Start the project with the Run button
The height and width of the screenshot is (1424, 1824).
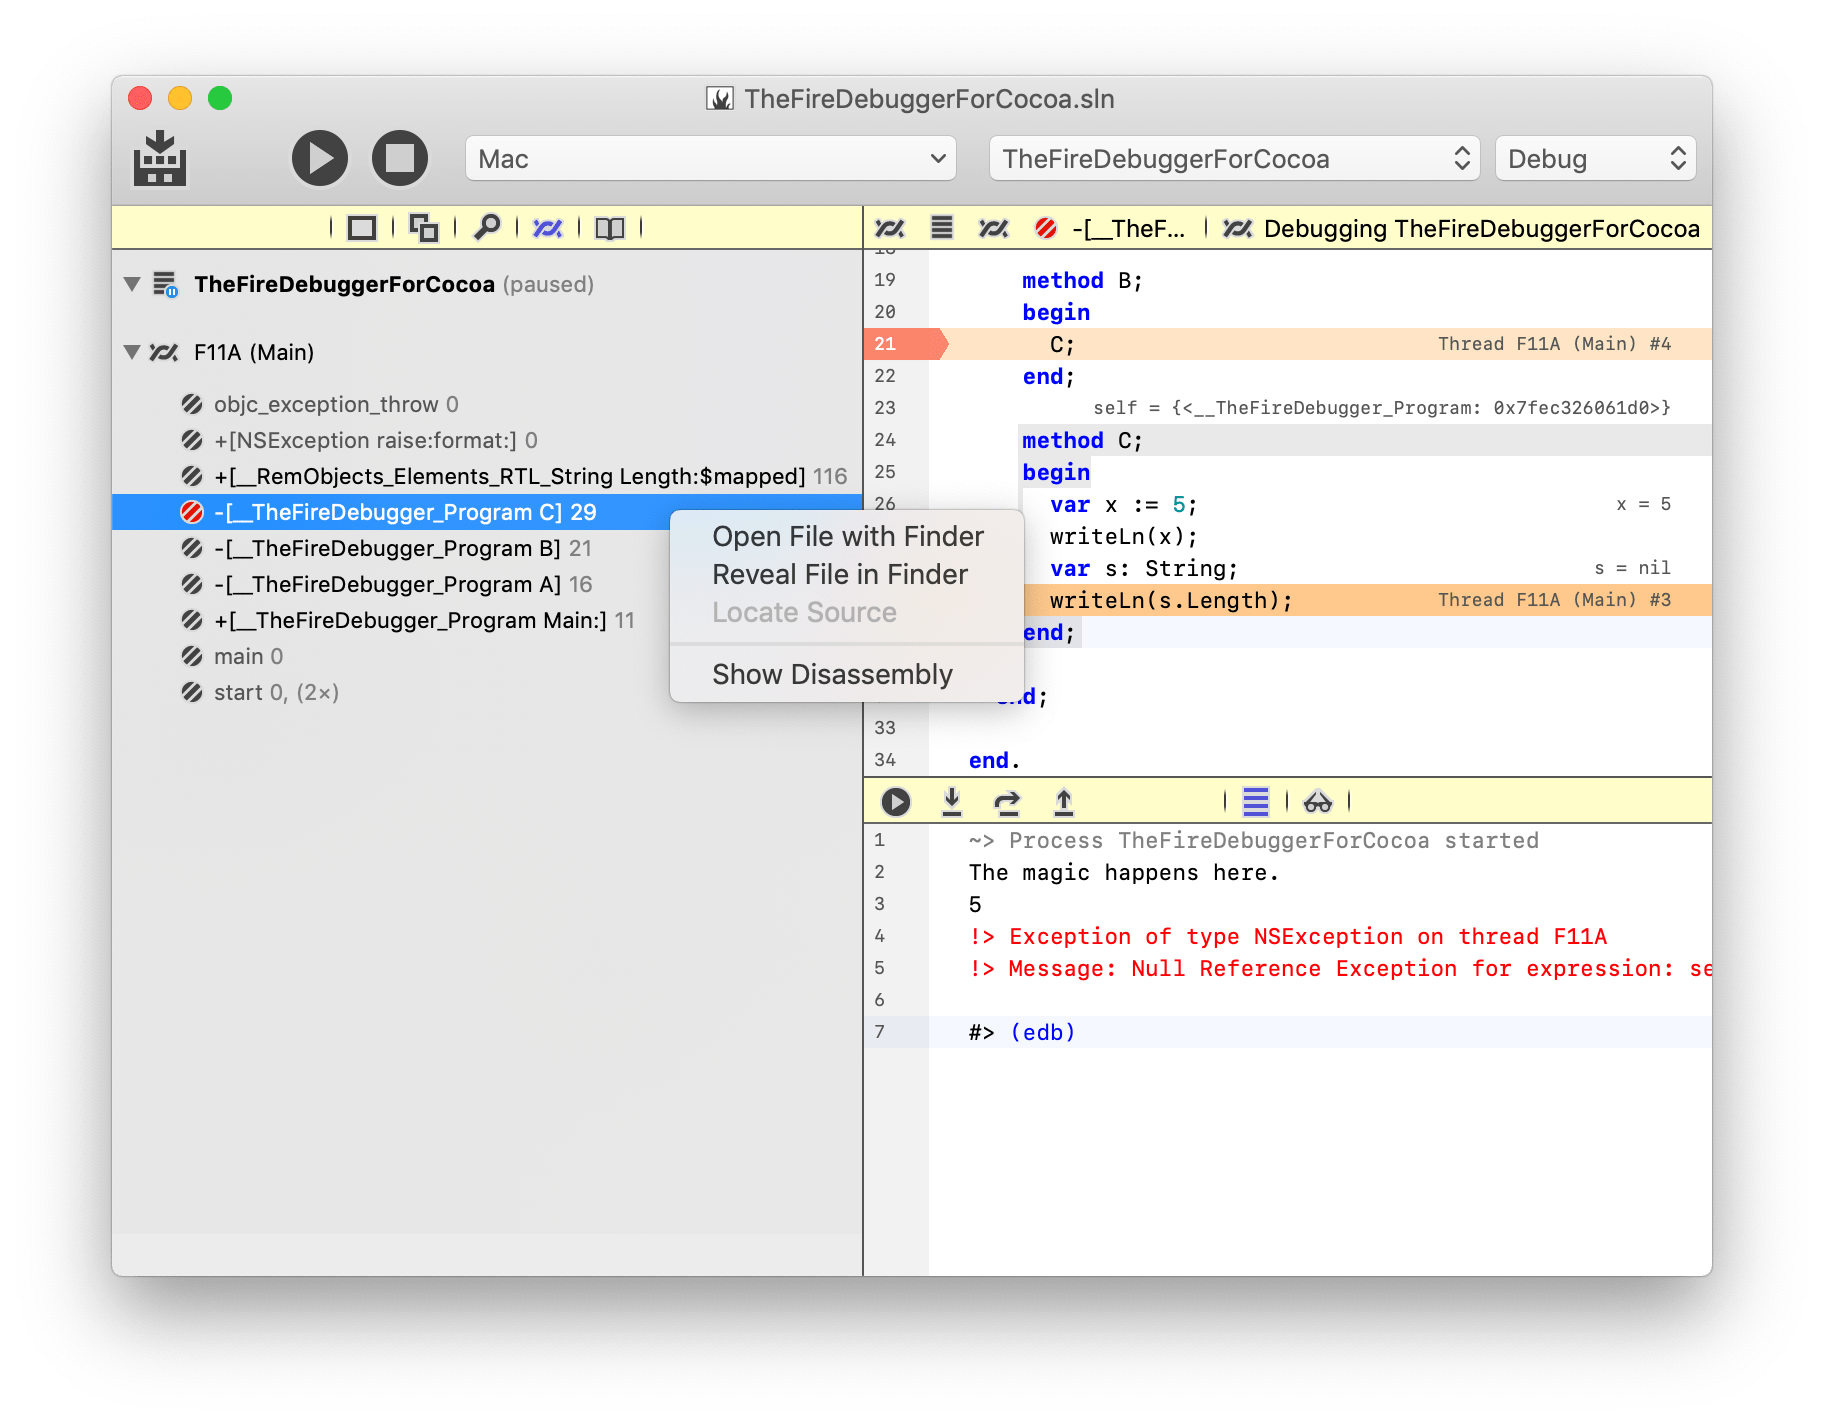coord(319,158)
